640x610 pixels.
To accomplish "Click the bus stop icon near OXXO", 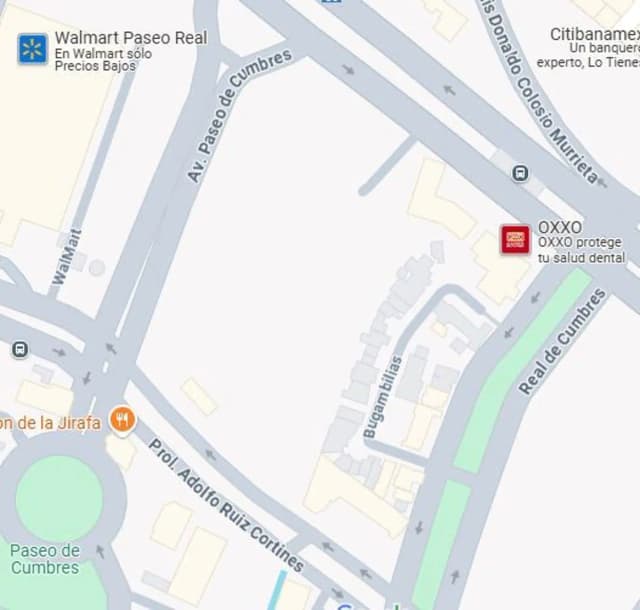I will tap(520, 174).
